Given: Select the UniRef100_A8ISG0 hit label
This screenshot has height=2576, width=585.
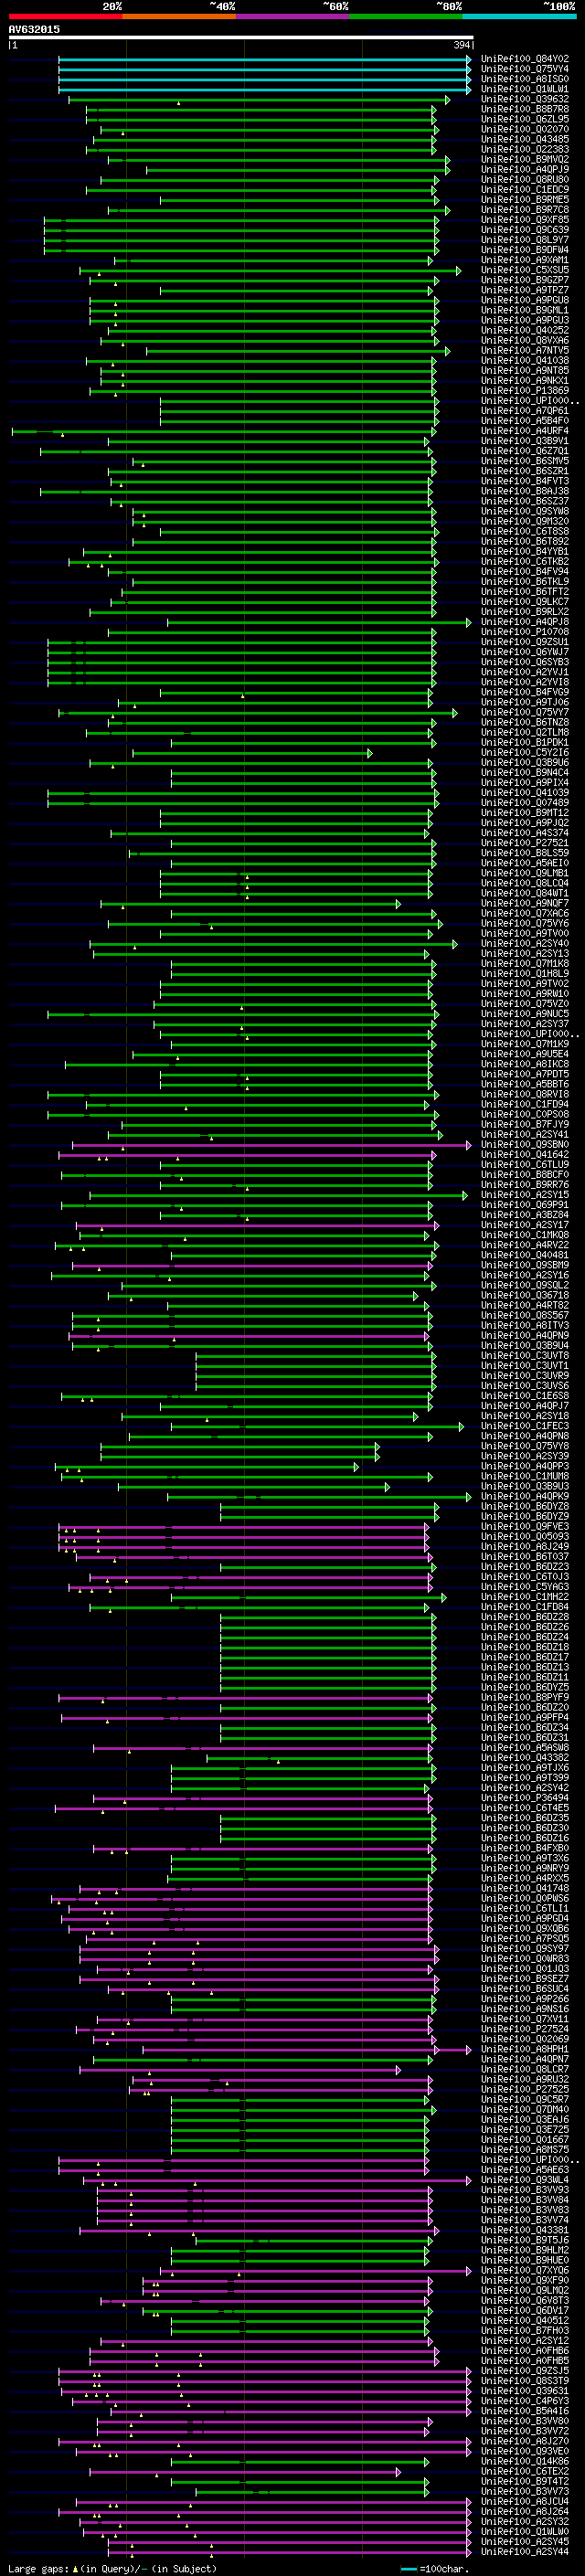Looking at the screenshot, I should coord(525,79).
